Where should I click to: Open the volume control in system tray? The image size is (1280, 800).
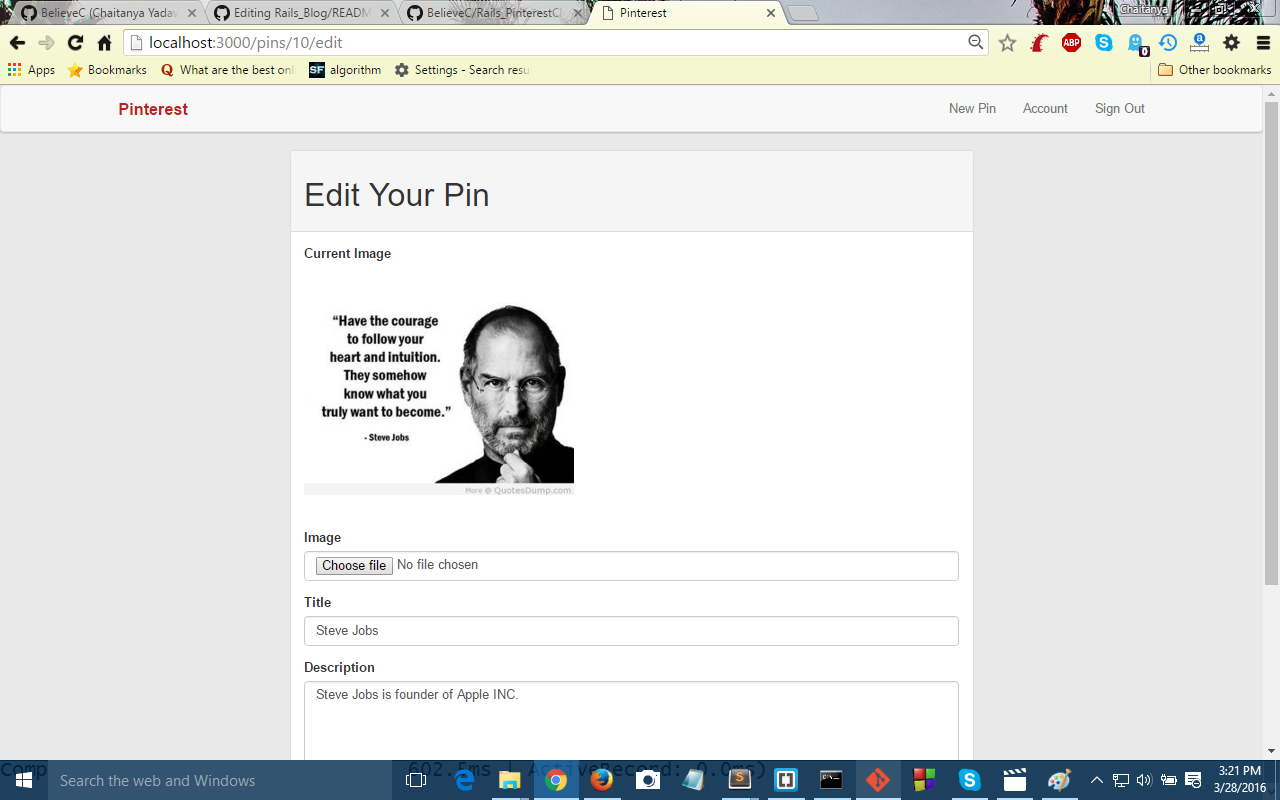(1144, 780)
